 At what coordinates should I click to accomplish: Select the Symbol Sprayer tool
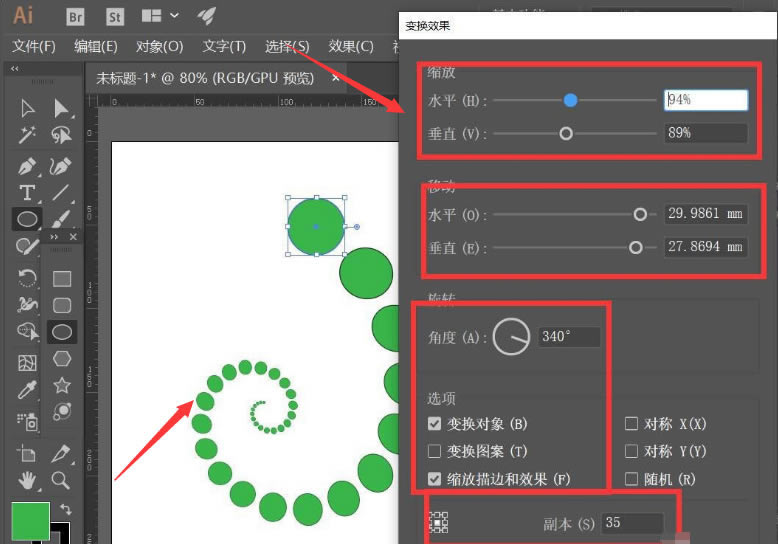pos(28,421)
